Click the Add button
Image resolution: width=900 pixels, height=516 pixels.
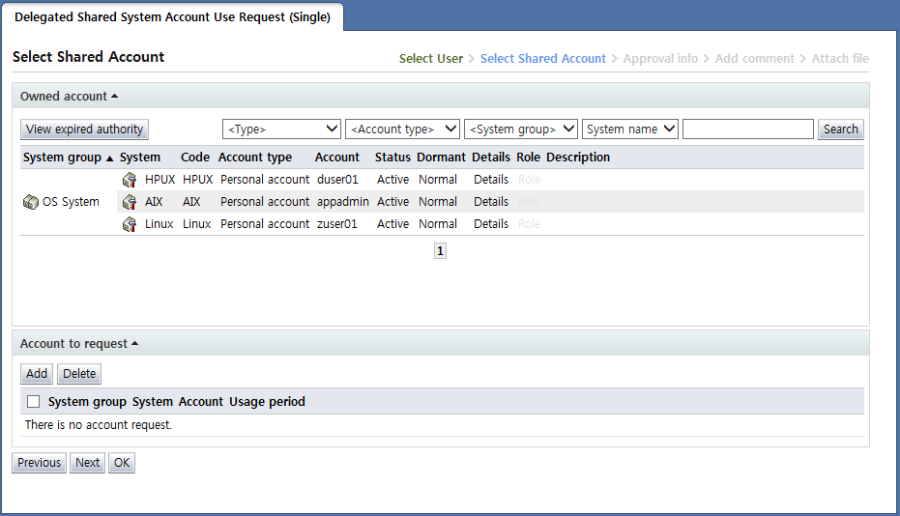37,374
